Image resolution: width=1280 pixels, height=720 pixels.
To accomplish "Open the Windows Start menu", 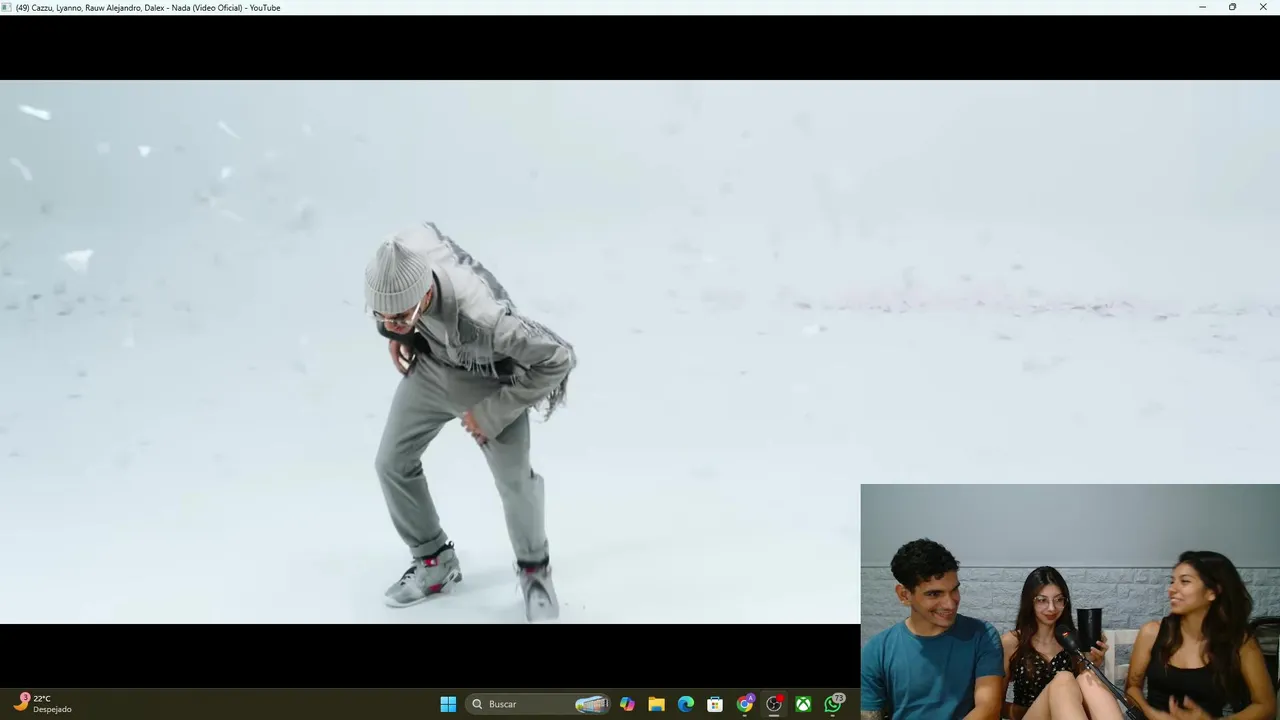I will [448, 704].
